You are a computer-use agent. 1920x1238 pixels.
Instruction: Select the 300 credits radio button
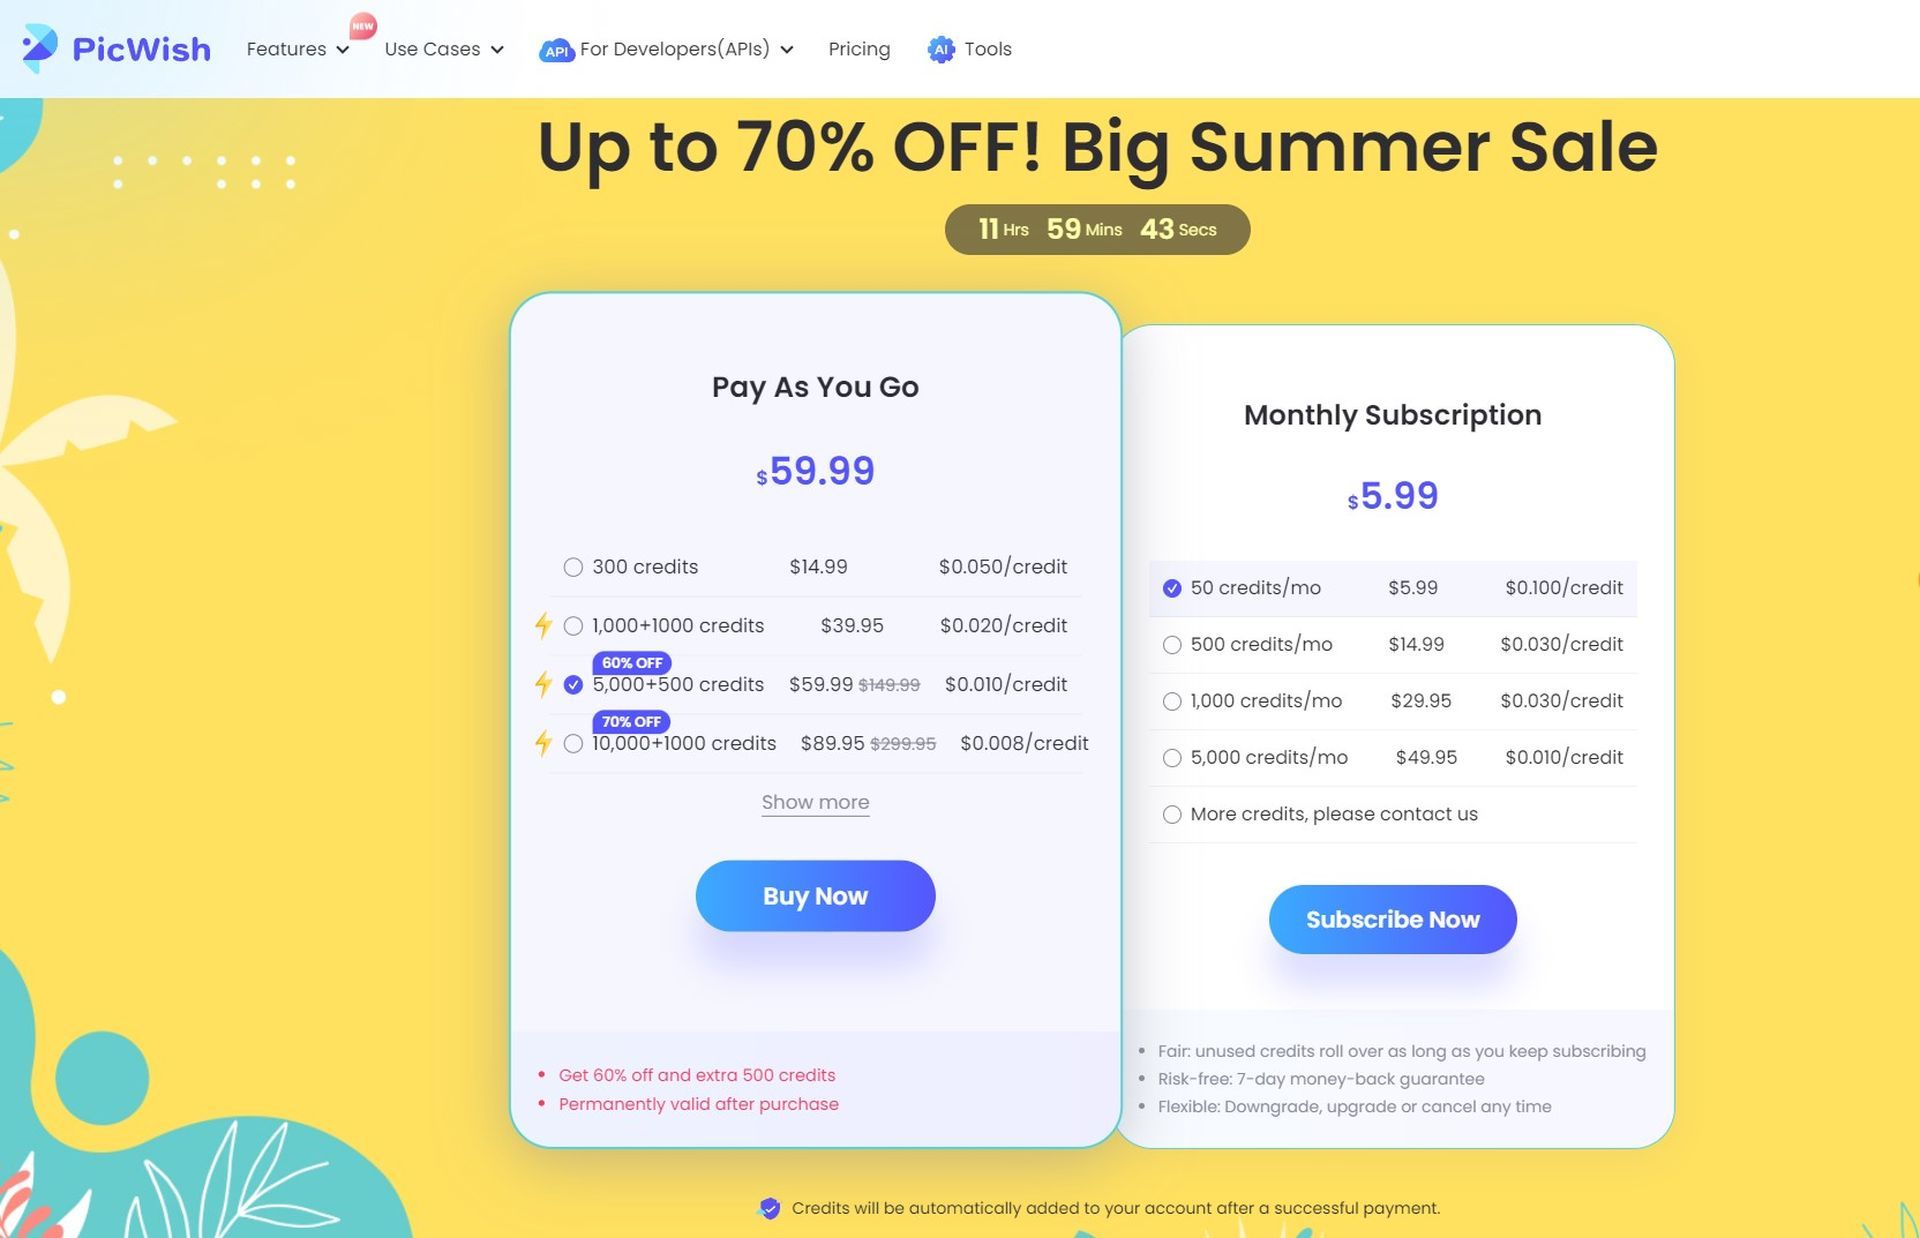572,567
